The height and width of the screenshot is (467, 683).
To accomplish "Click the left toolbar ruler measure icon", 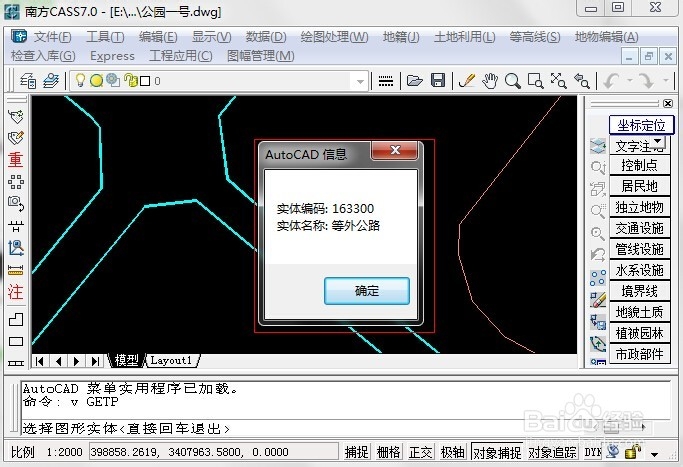I will (16, 270).
